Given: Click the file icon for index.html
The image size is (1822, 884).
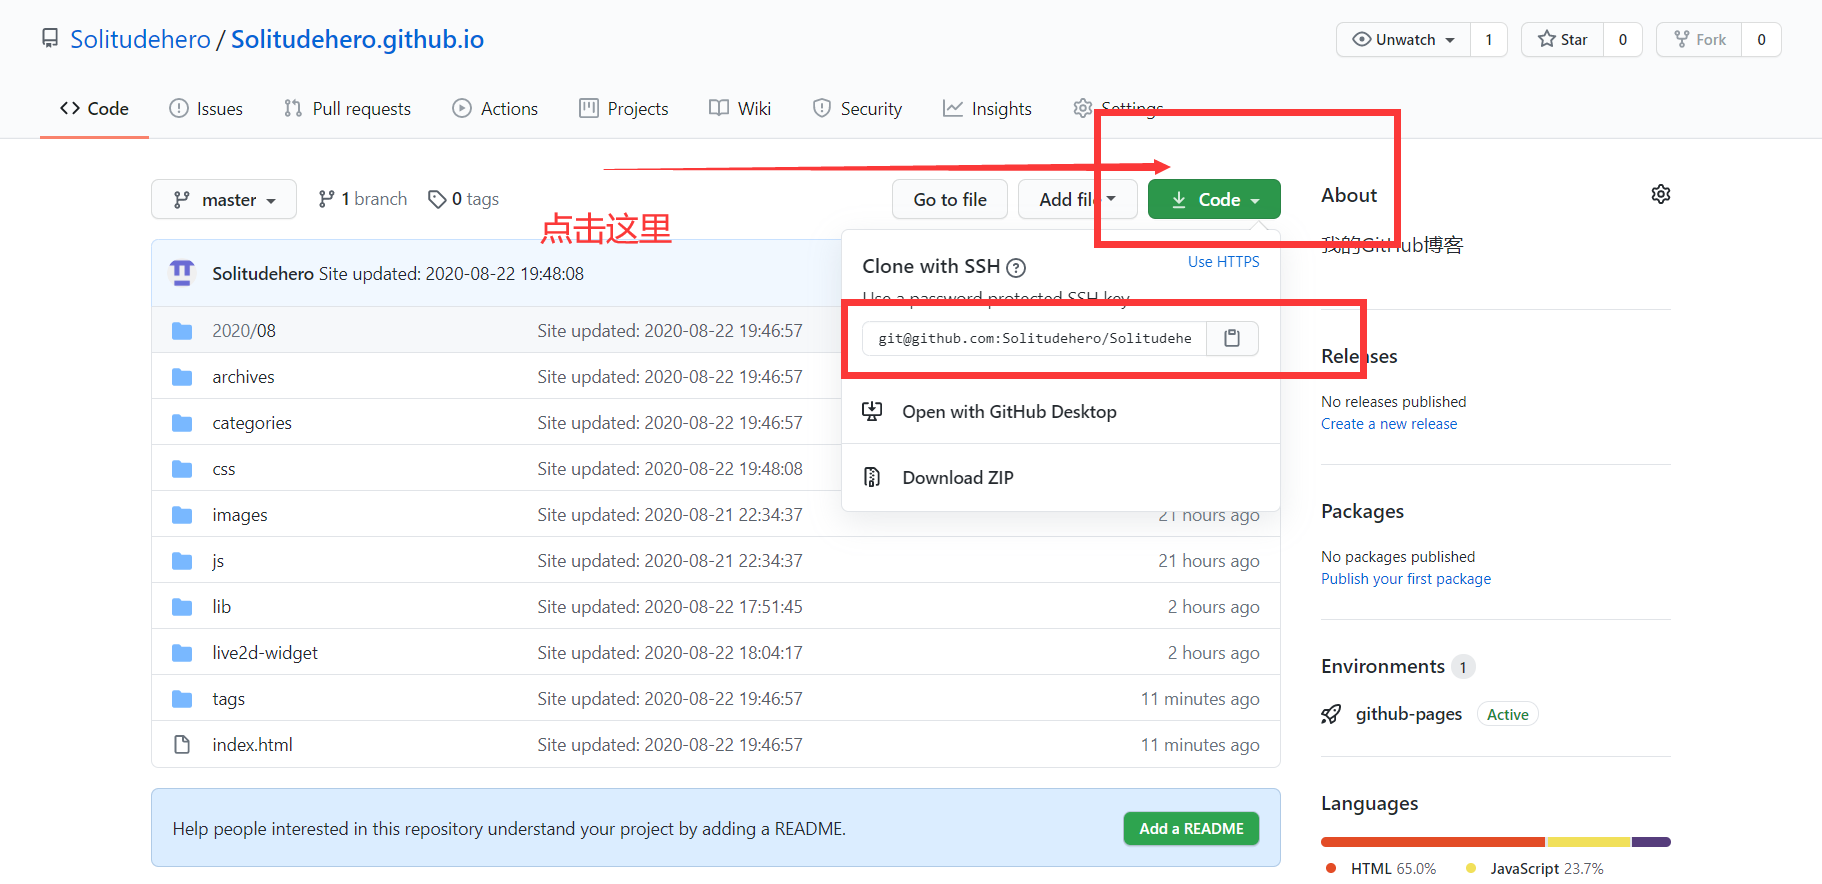Looking at the screenshot, I should click(x=182, y=745).
